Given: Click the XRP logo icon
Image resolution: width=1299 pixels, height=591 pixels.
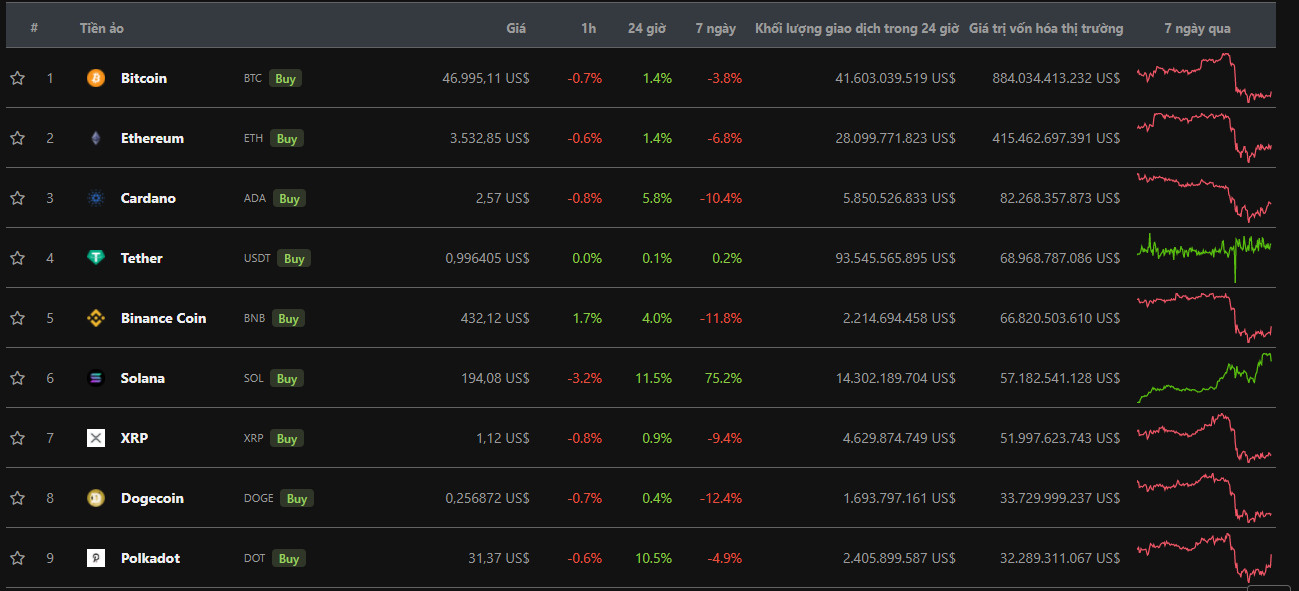Looking at the screenshot, I should point(96,438).
